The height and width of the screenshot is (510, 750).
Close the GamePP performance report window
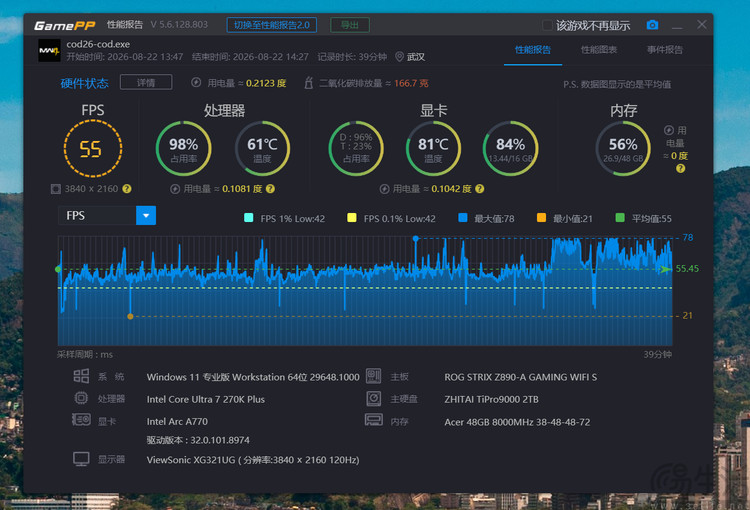(x=702, y=25)
